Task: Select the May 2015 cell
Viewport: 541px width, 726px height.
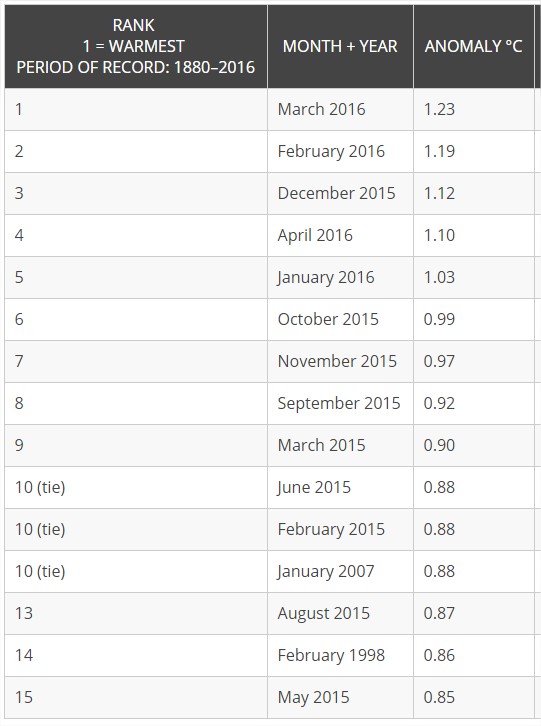Action: pyautogui.click(x=340, y=697)
